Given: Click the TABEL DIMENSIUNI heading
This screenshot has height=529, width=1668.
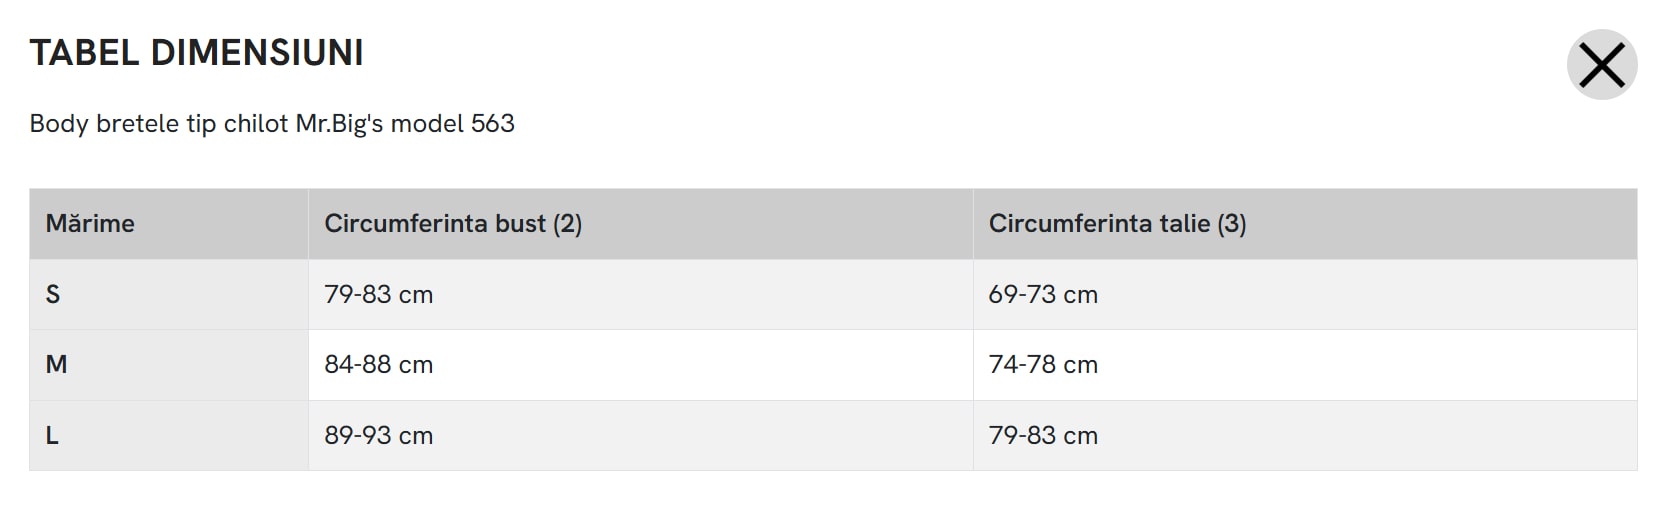Looking at the screenshot, I should point(196,53).
